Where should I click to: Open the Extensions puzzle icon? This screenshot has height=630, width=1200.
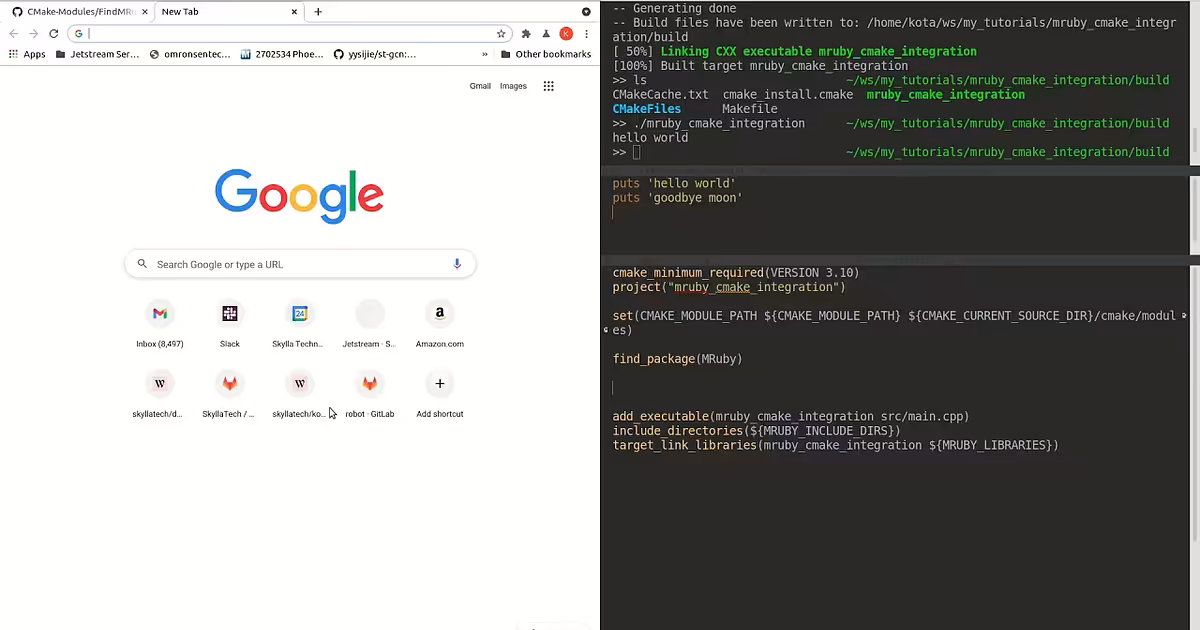[x=526, y=33]
